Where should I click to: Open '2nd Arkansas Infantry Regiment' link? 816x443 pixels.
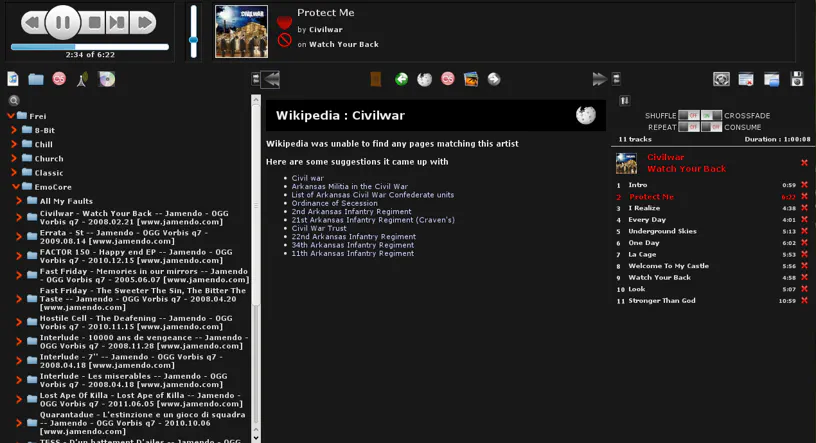tap(351, 211)
